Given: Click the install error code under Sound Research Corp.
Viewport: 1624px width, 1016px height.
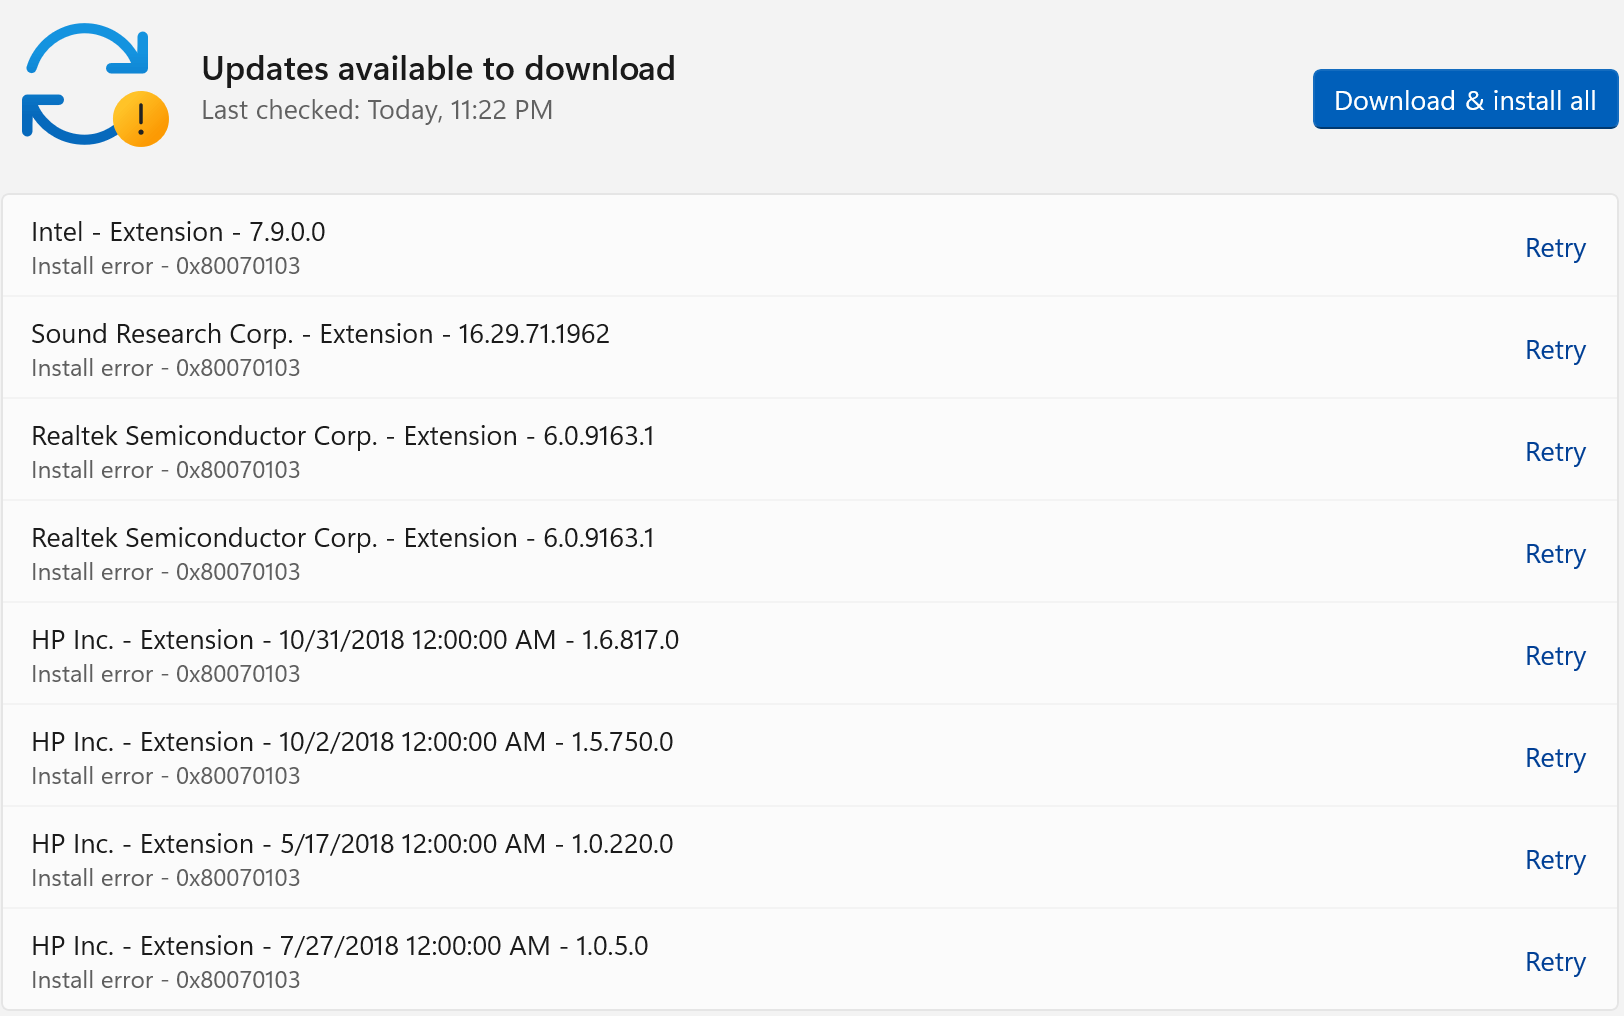Looking at the screenshot, I should coord(165,368).
